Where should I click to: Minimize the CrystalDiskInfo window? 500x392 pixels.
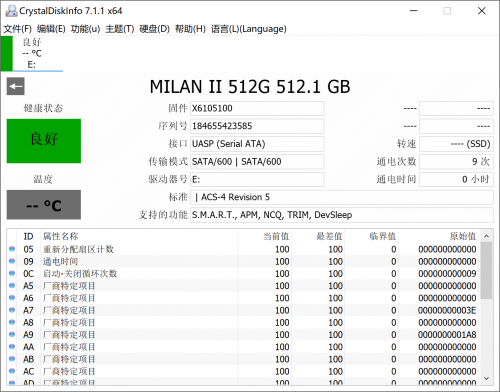tap(414, 11)
